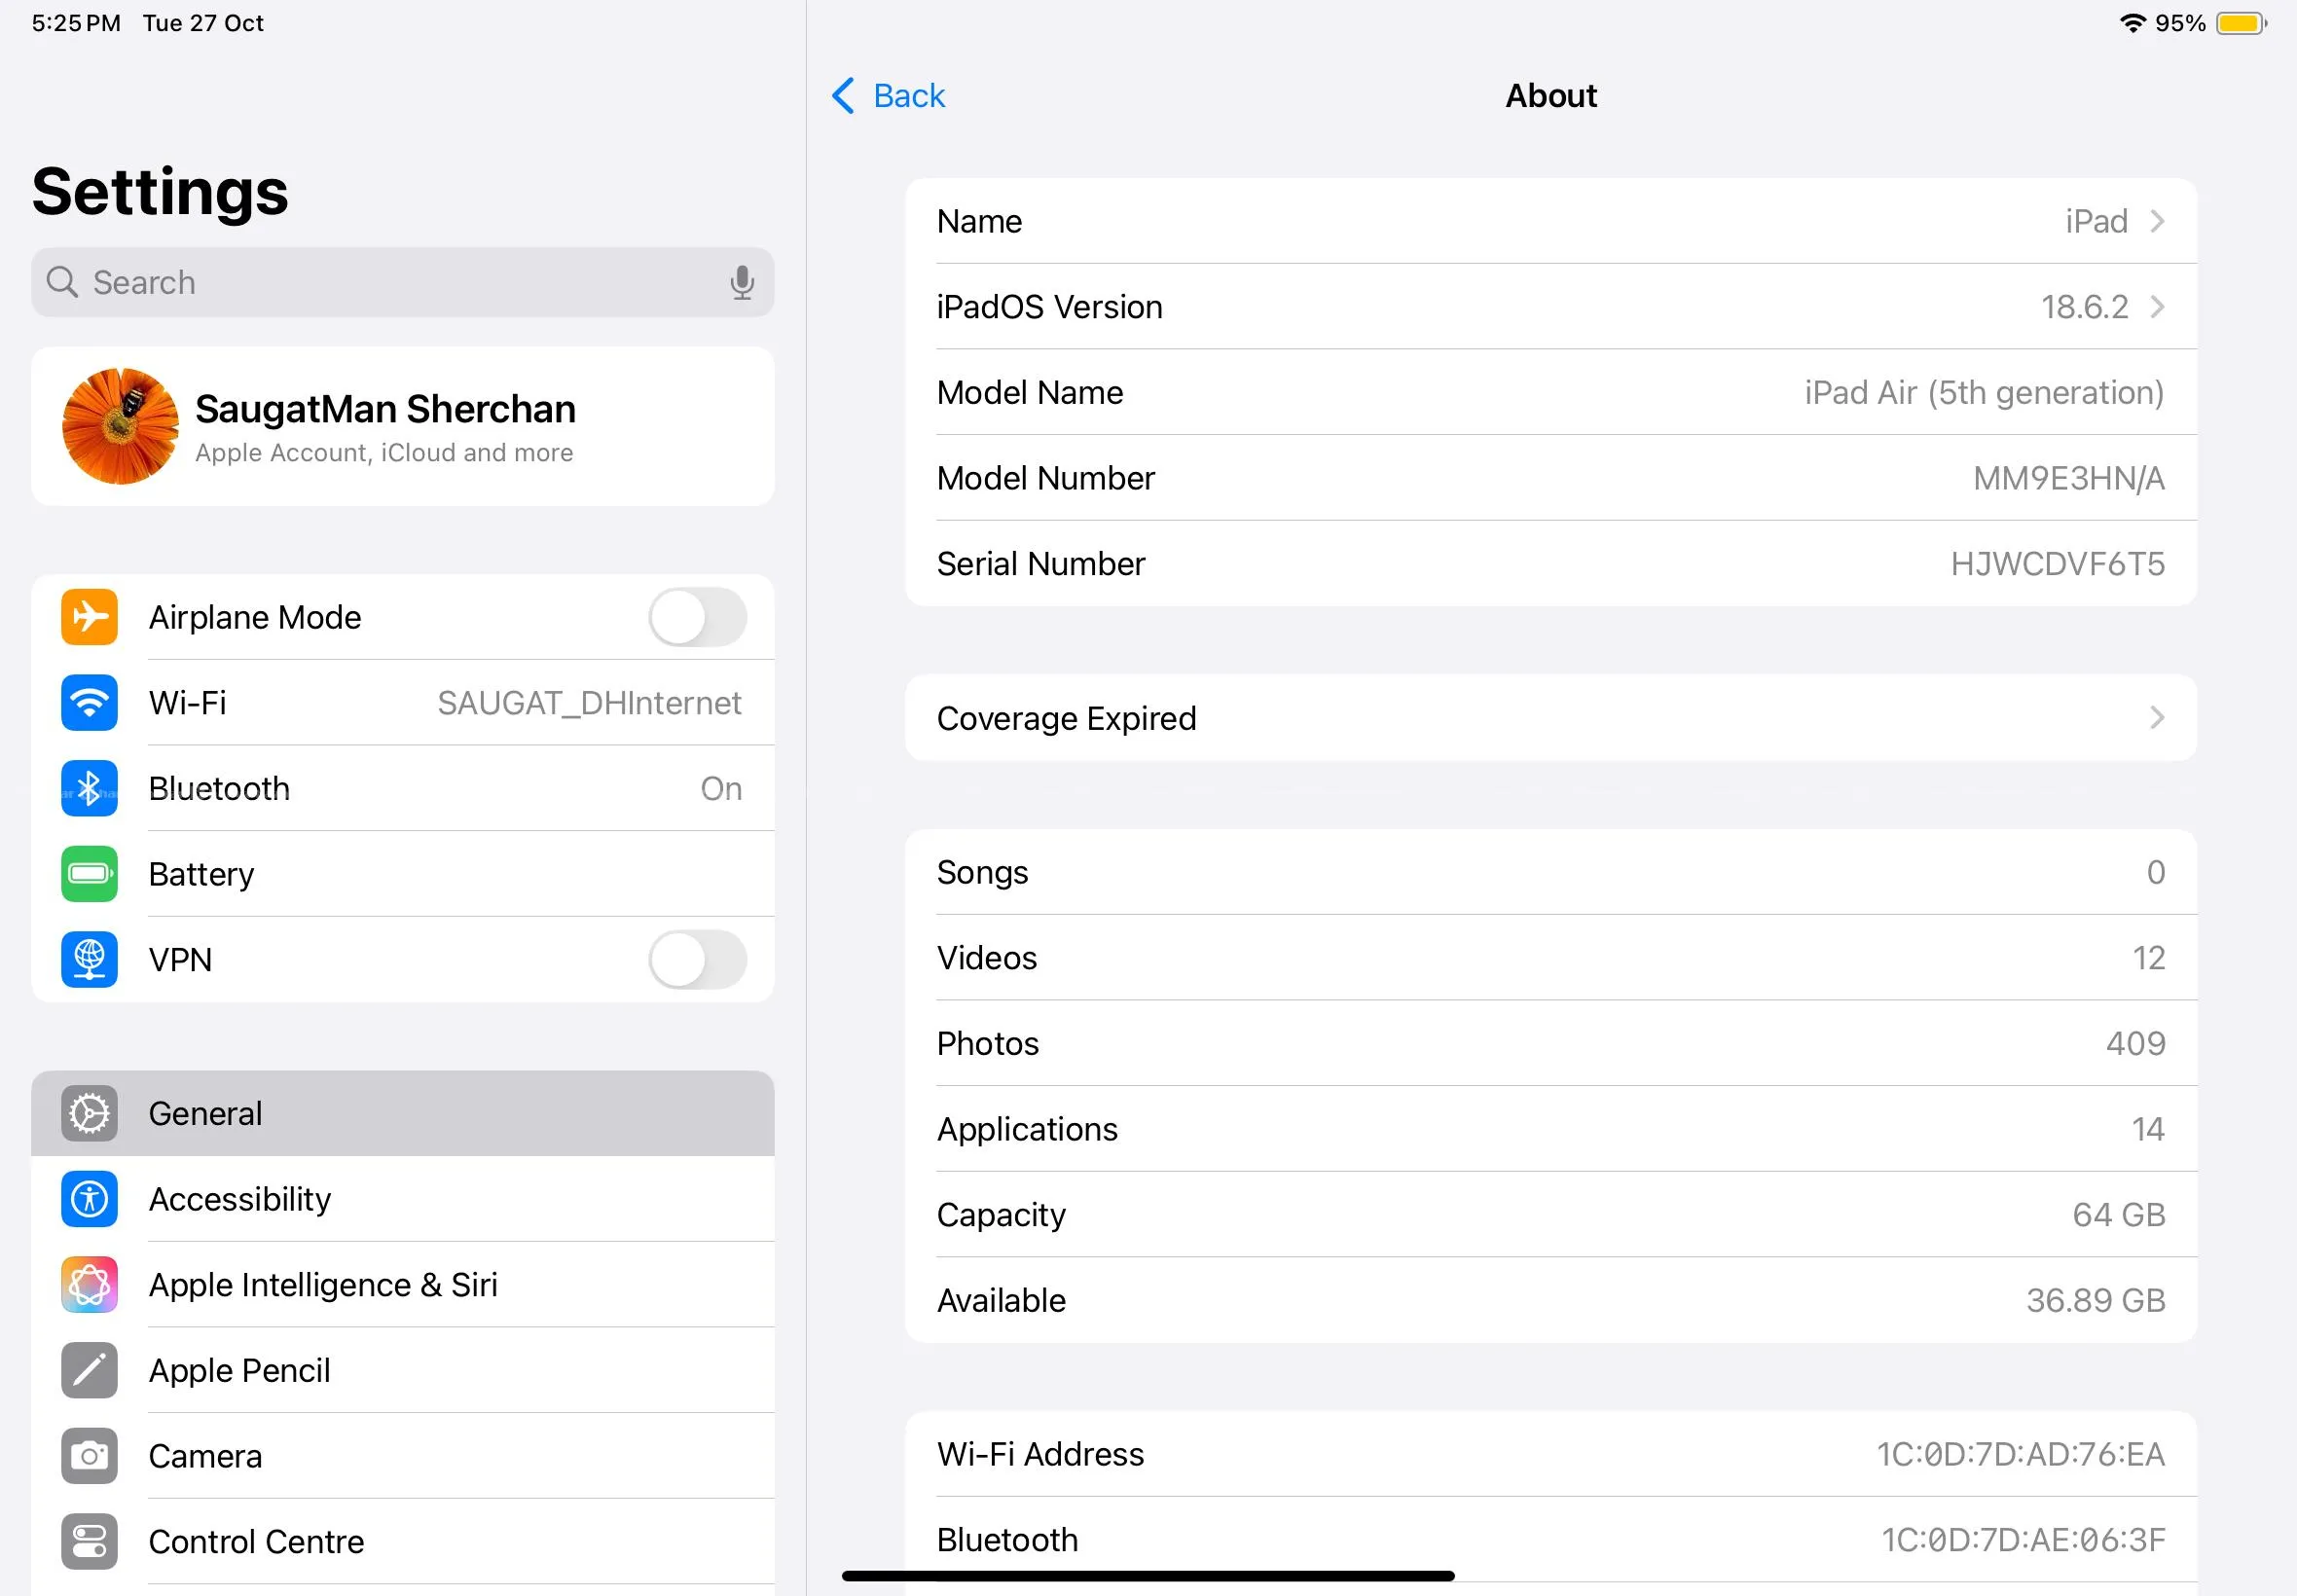This screenshot has height=1596, width=2297.
Task: Open Wi-Fi network SAUGAT_DHInternet
Action: point(403,703)
